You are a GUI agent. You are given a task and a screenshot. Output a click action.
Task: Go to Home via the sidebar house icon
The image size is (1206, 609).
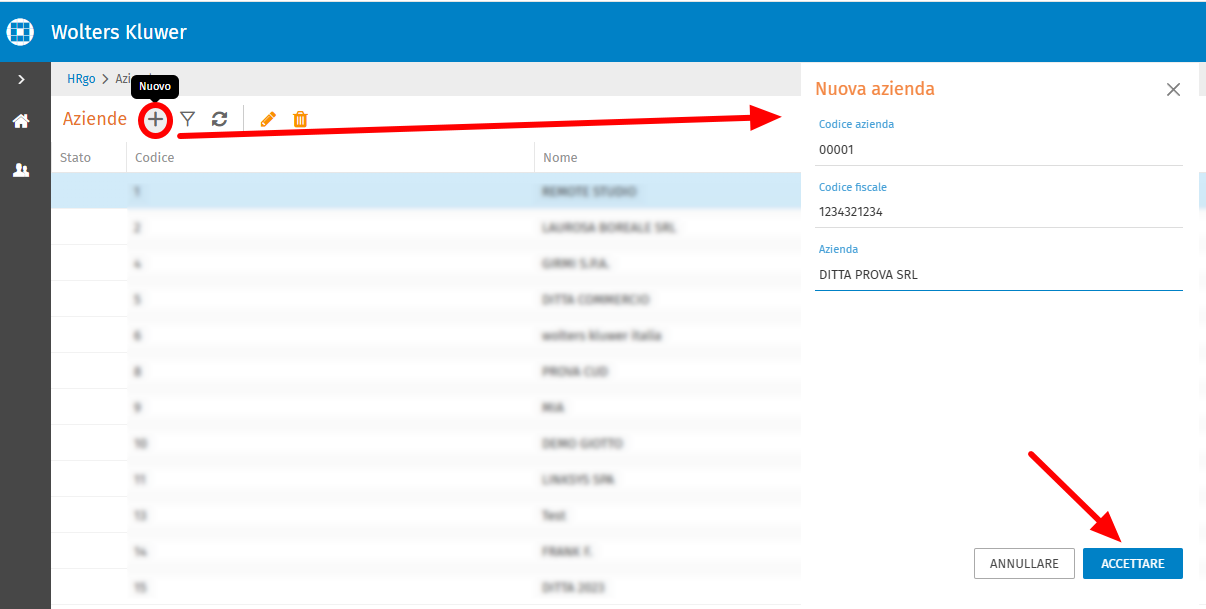click(21, 121)
